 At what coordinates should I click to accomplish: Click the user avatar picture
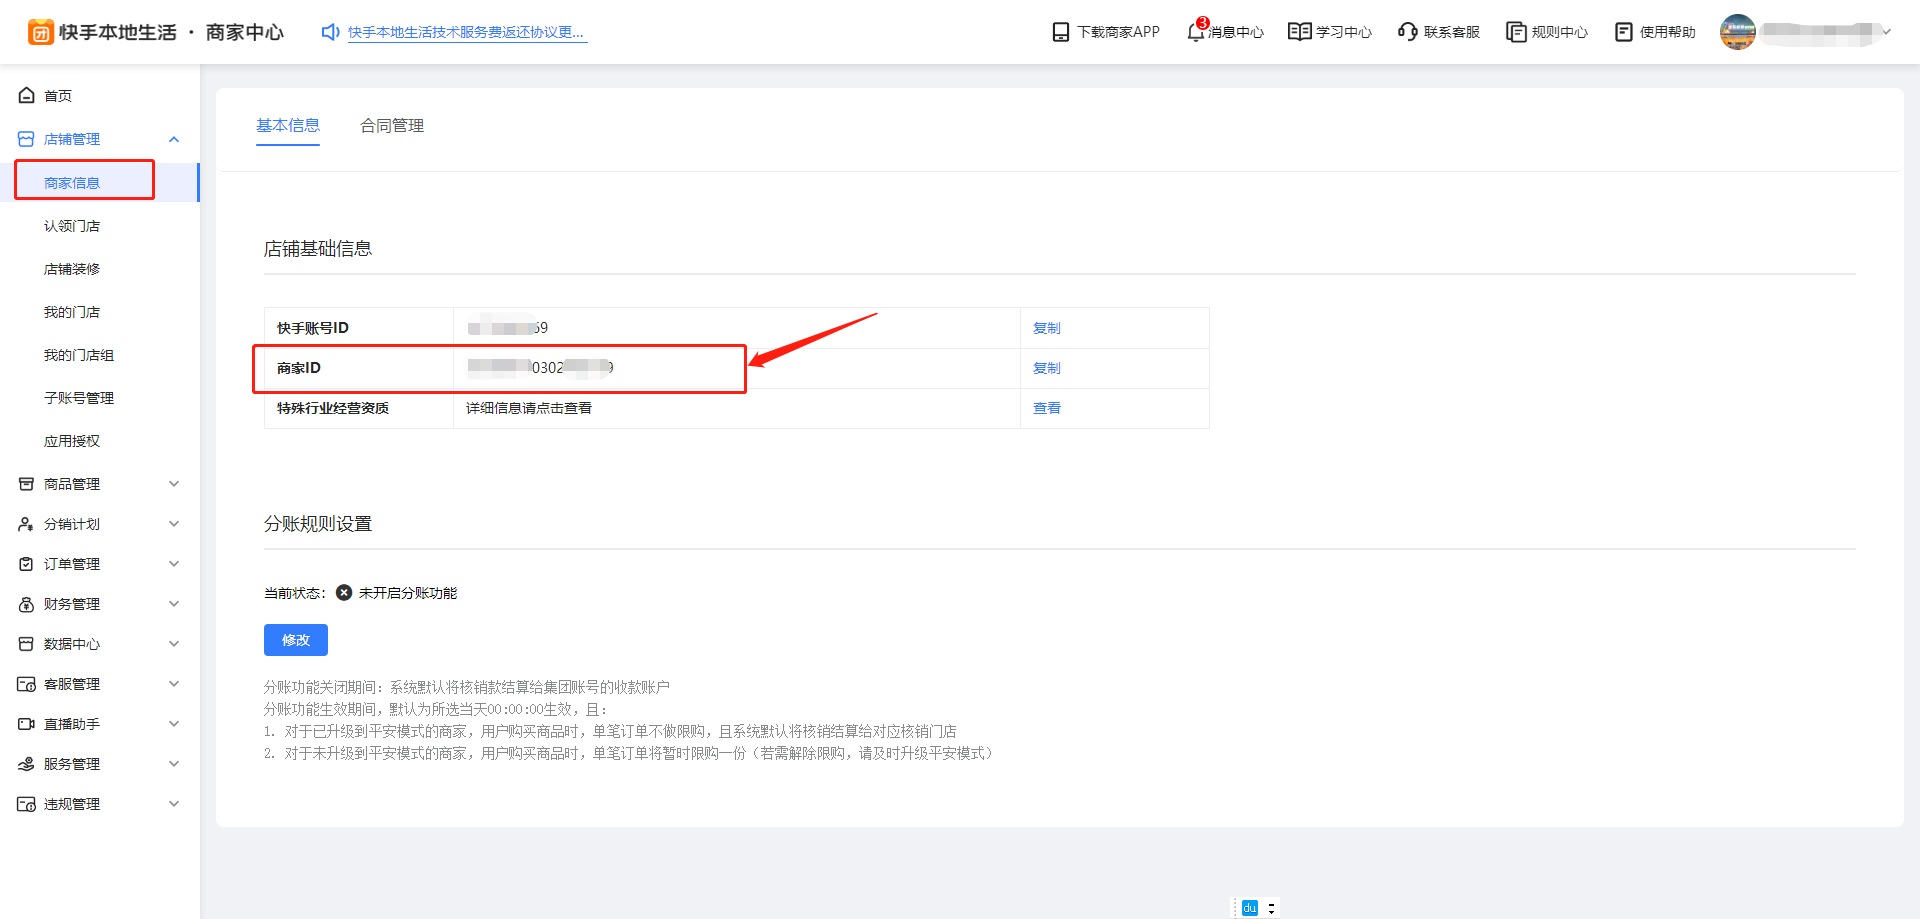click(x=1737, y=32)
